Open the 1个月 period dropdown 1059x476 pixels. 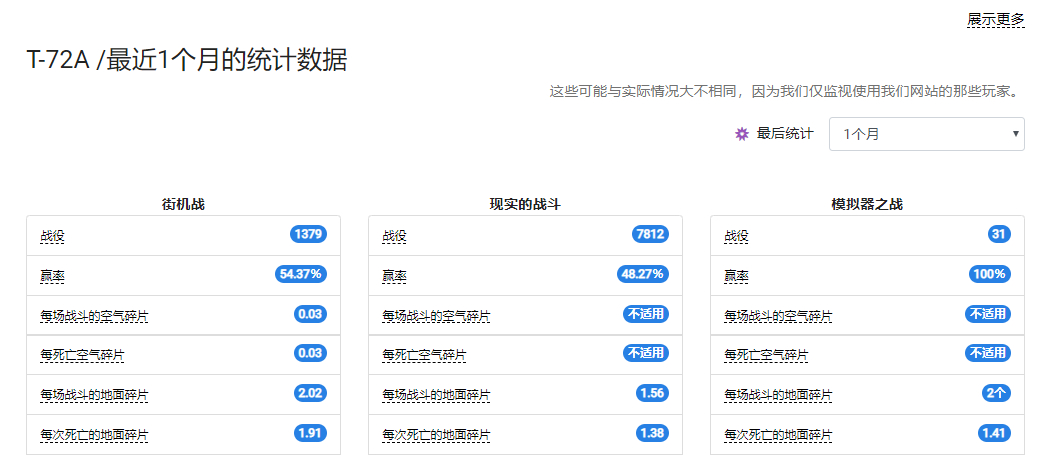coord(927,134)
